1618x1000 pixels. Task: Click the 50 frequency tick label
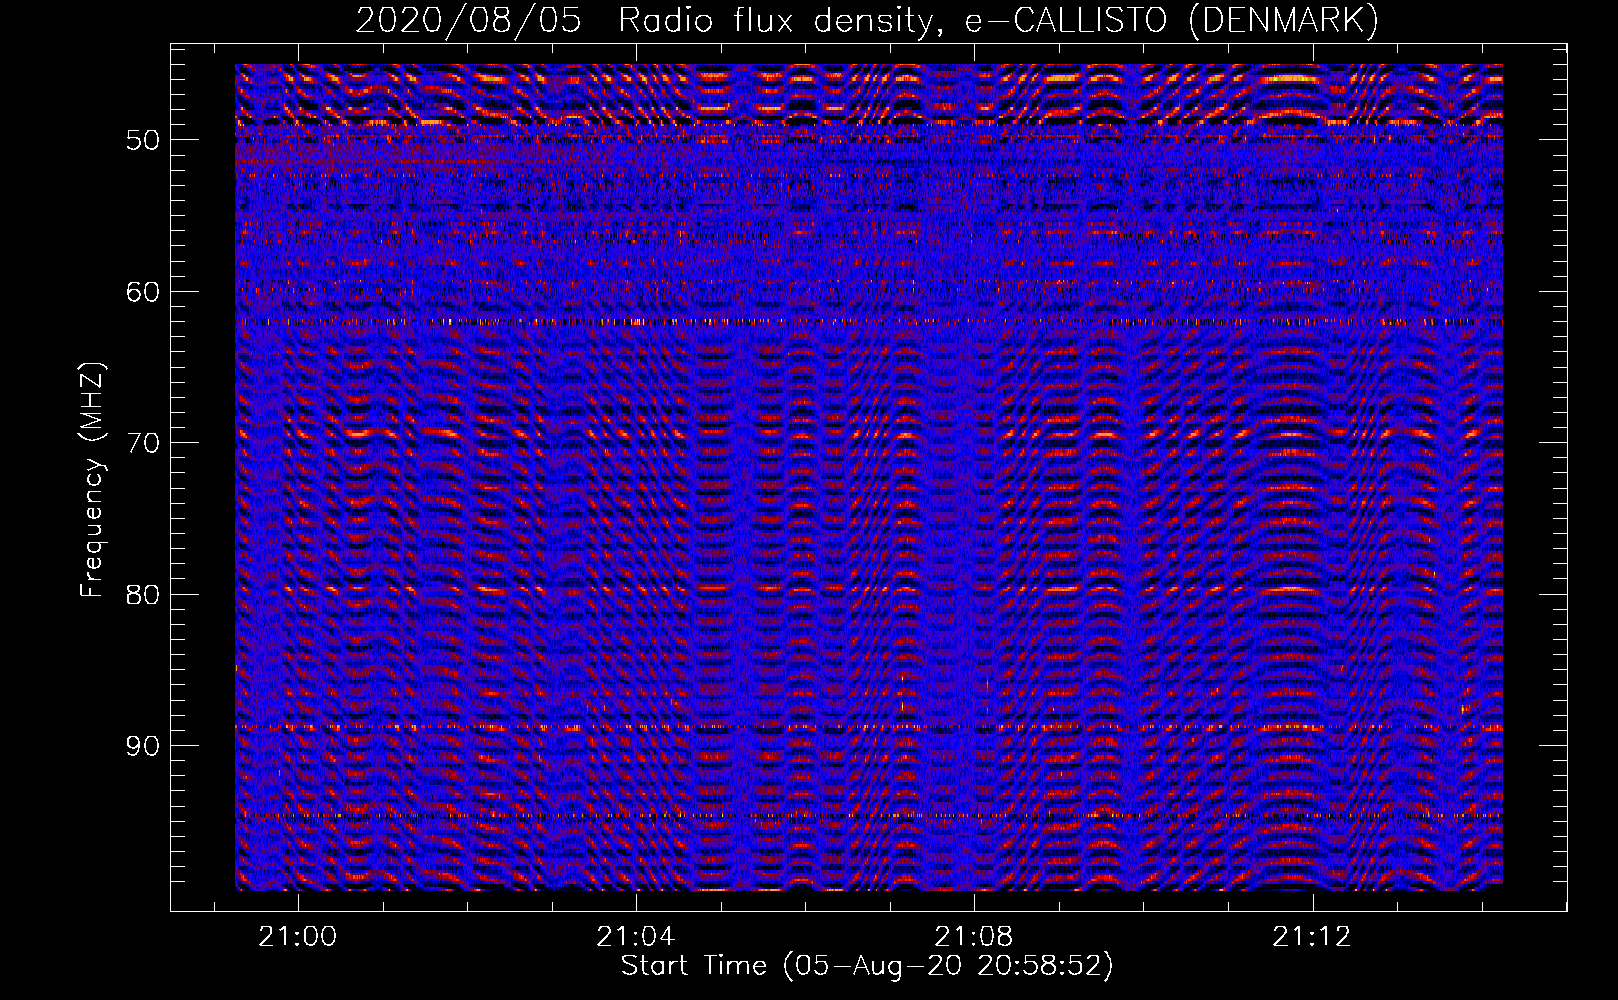coord(142,140)
